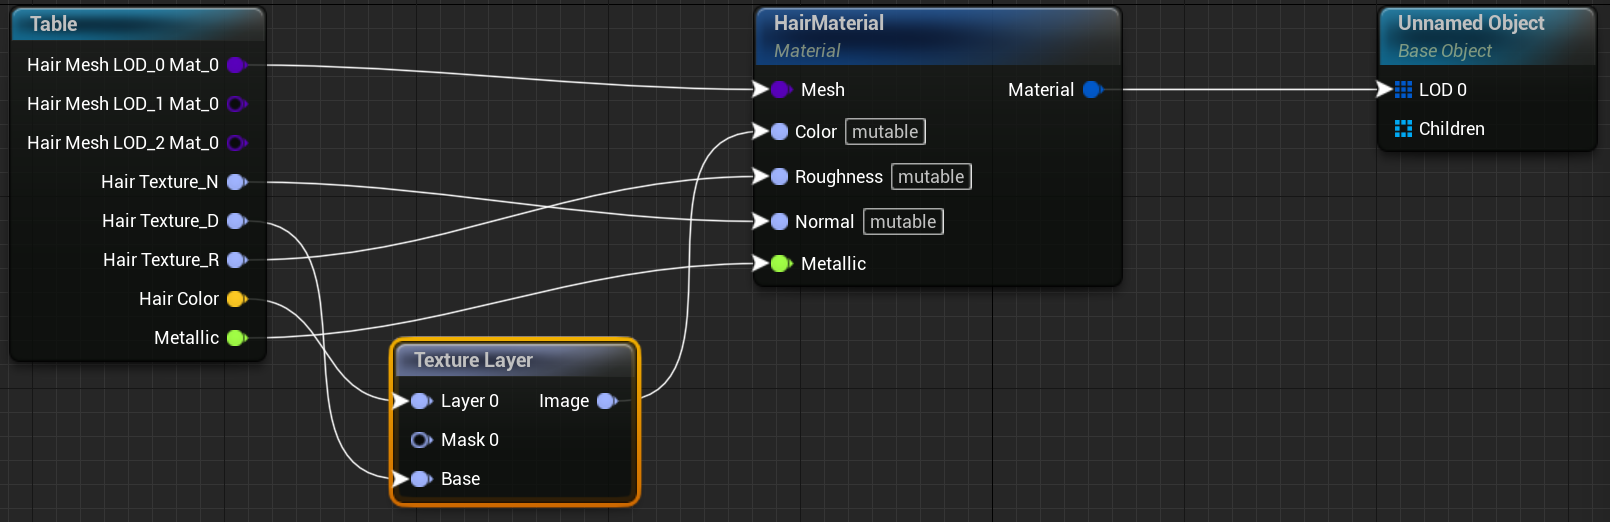Viewport: 1610px width, 522px height.
Task: Click the 'LOD 0' label
Action: [x=1443, y=90]
